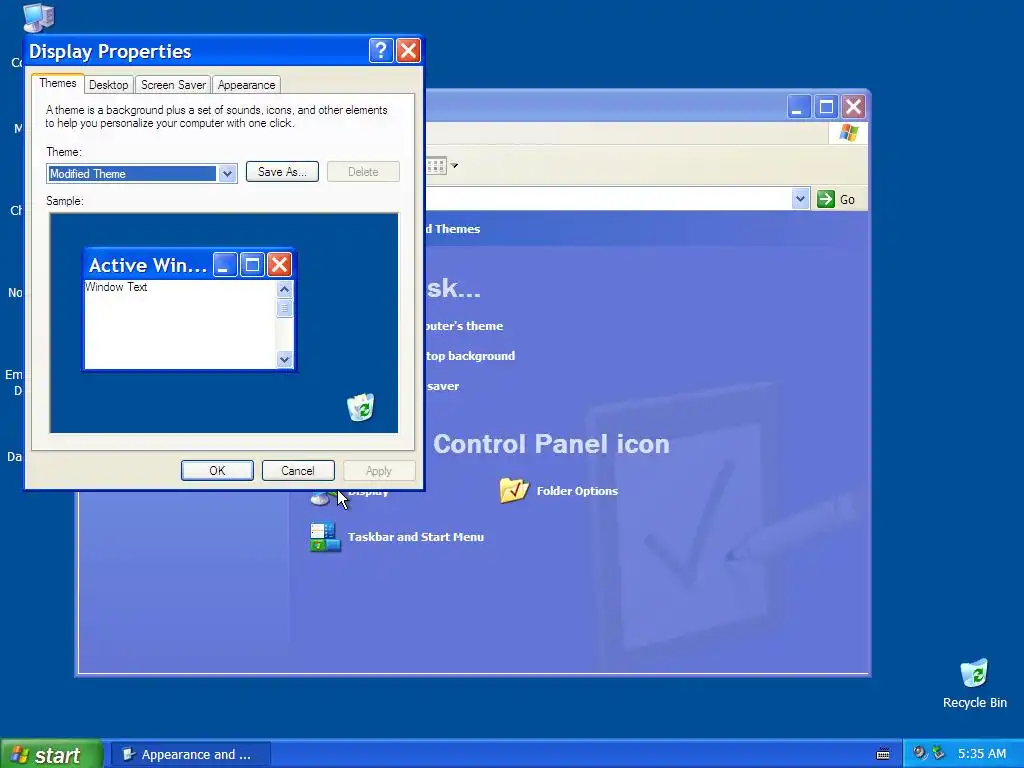The width and height of the screenshot is (1024, 768).
Task: Choose the screen saver task link
Action: click(x=443, y=386)
